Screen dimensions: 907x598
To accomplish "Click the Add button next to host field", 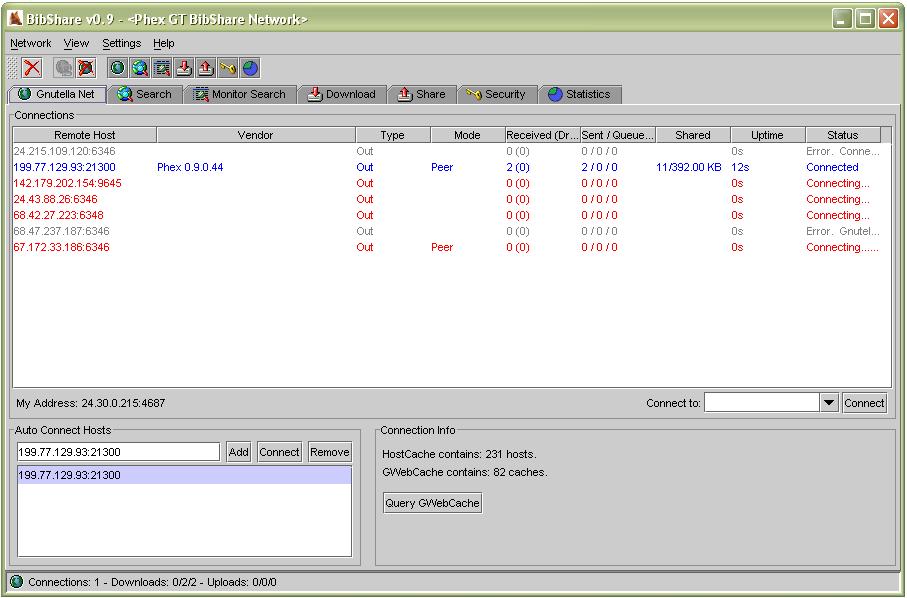I will click(x=238, y=451).
